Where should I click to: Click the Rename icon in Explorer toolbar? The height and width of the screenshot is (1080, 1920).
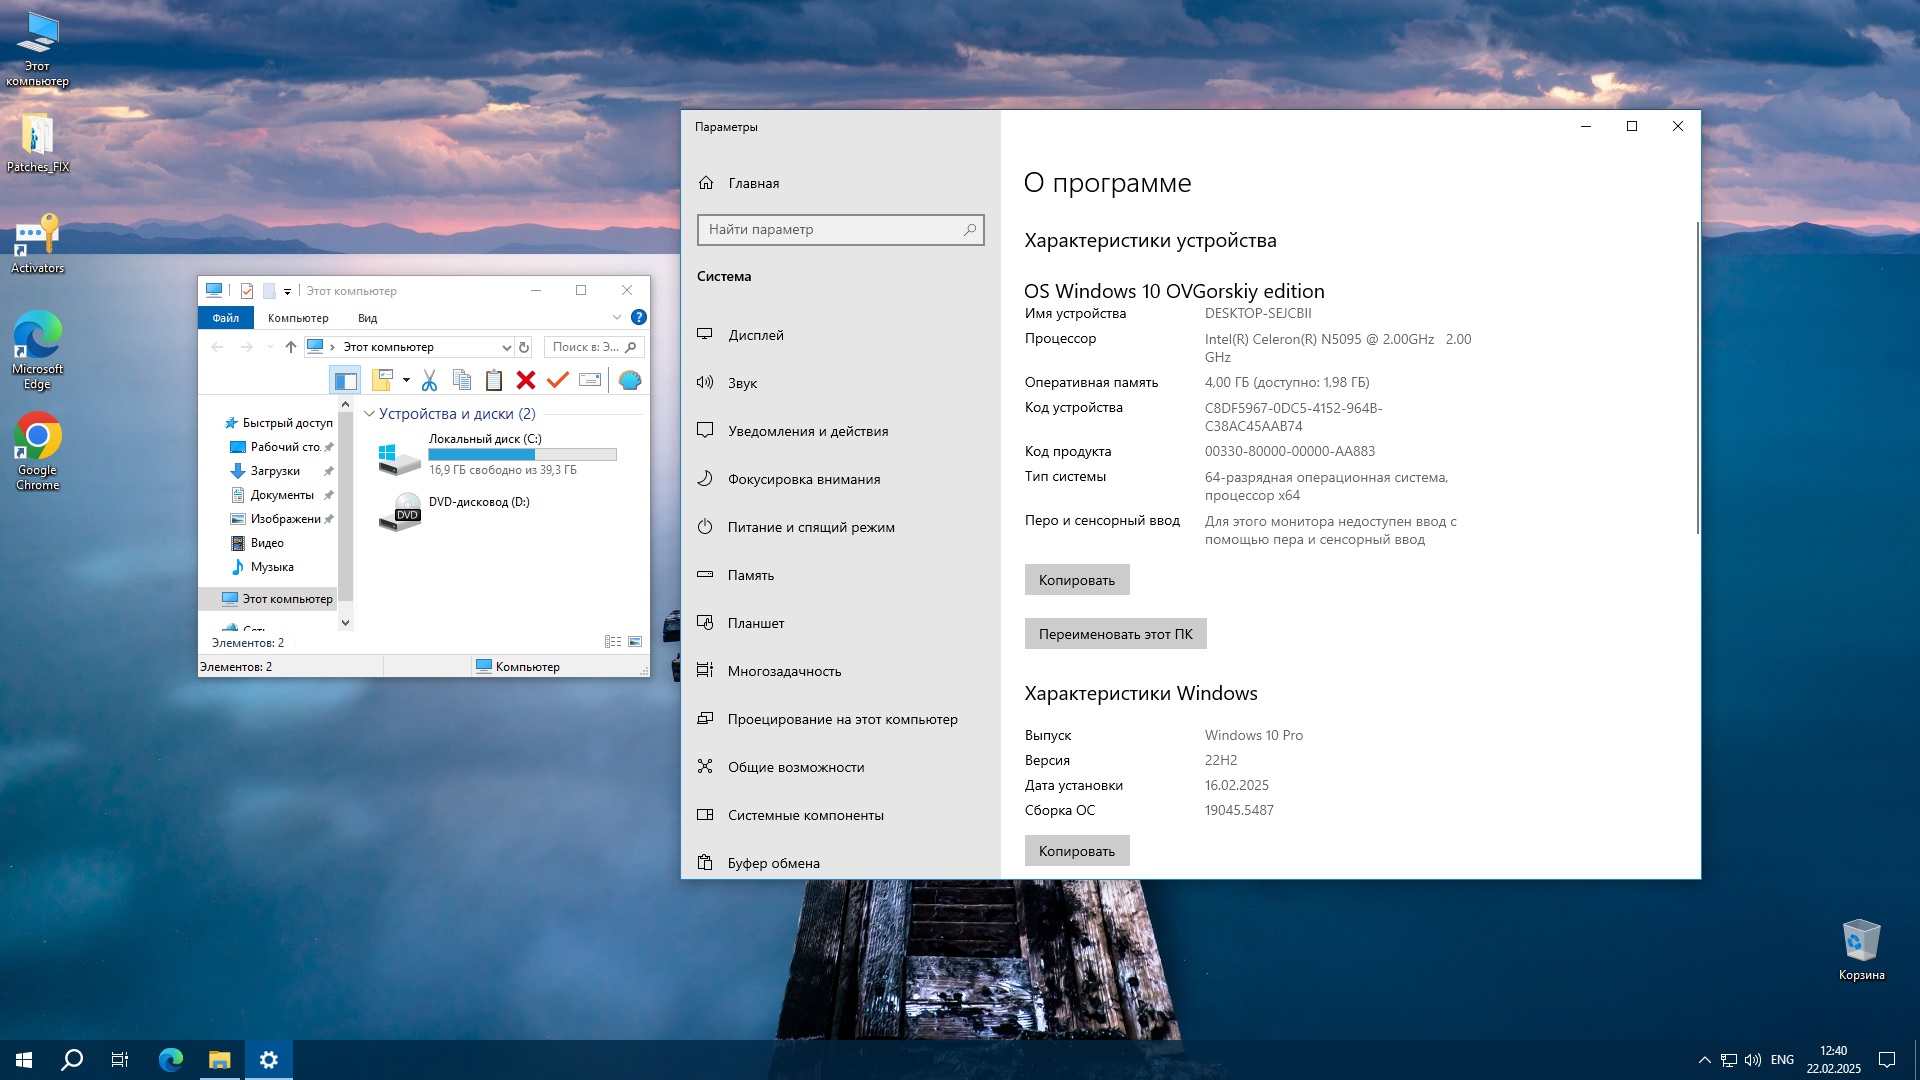(590, 380)
